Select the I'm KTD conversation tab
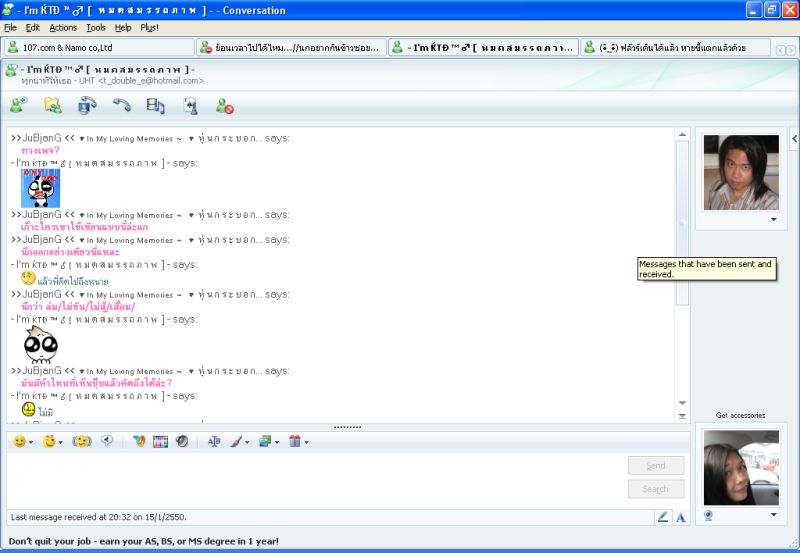 484,47
